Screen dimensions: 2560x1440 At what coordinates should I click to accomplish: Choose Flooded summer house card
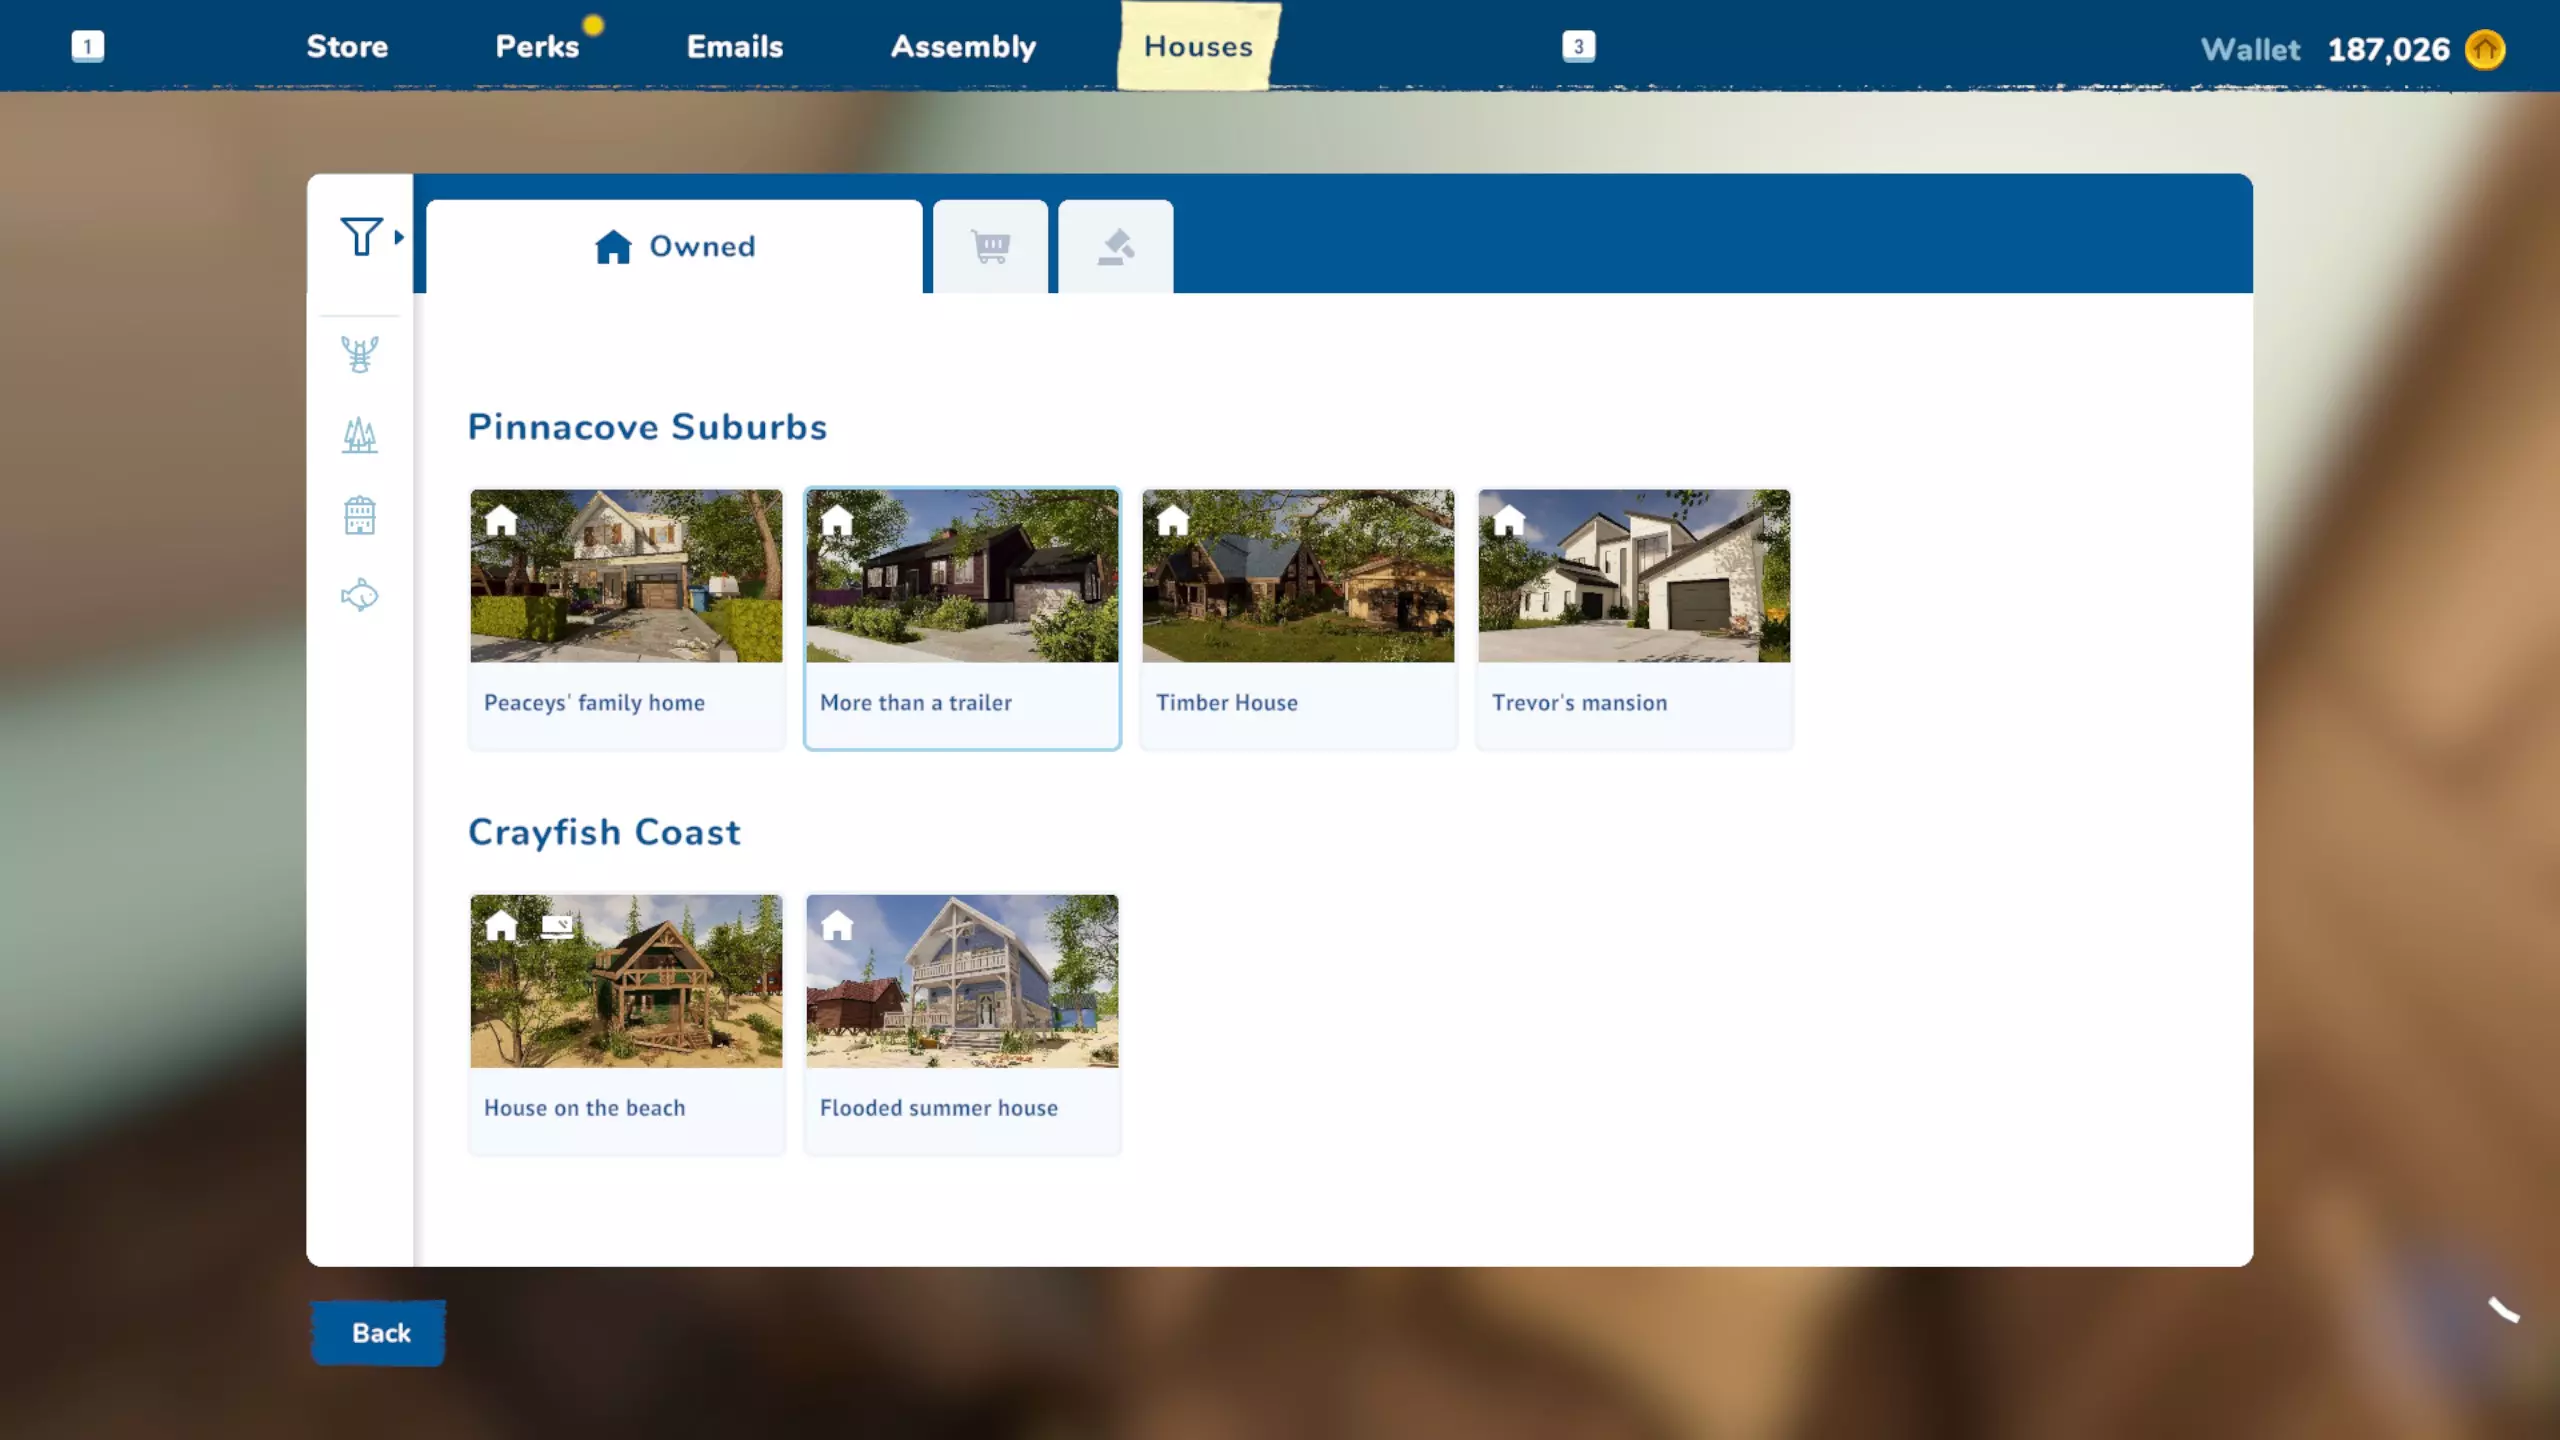[x=962, y=1023]
